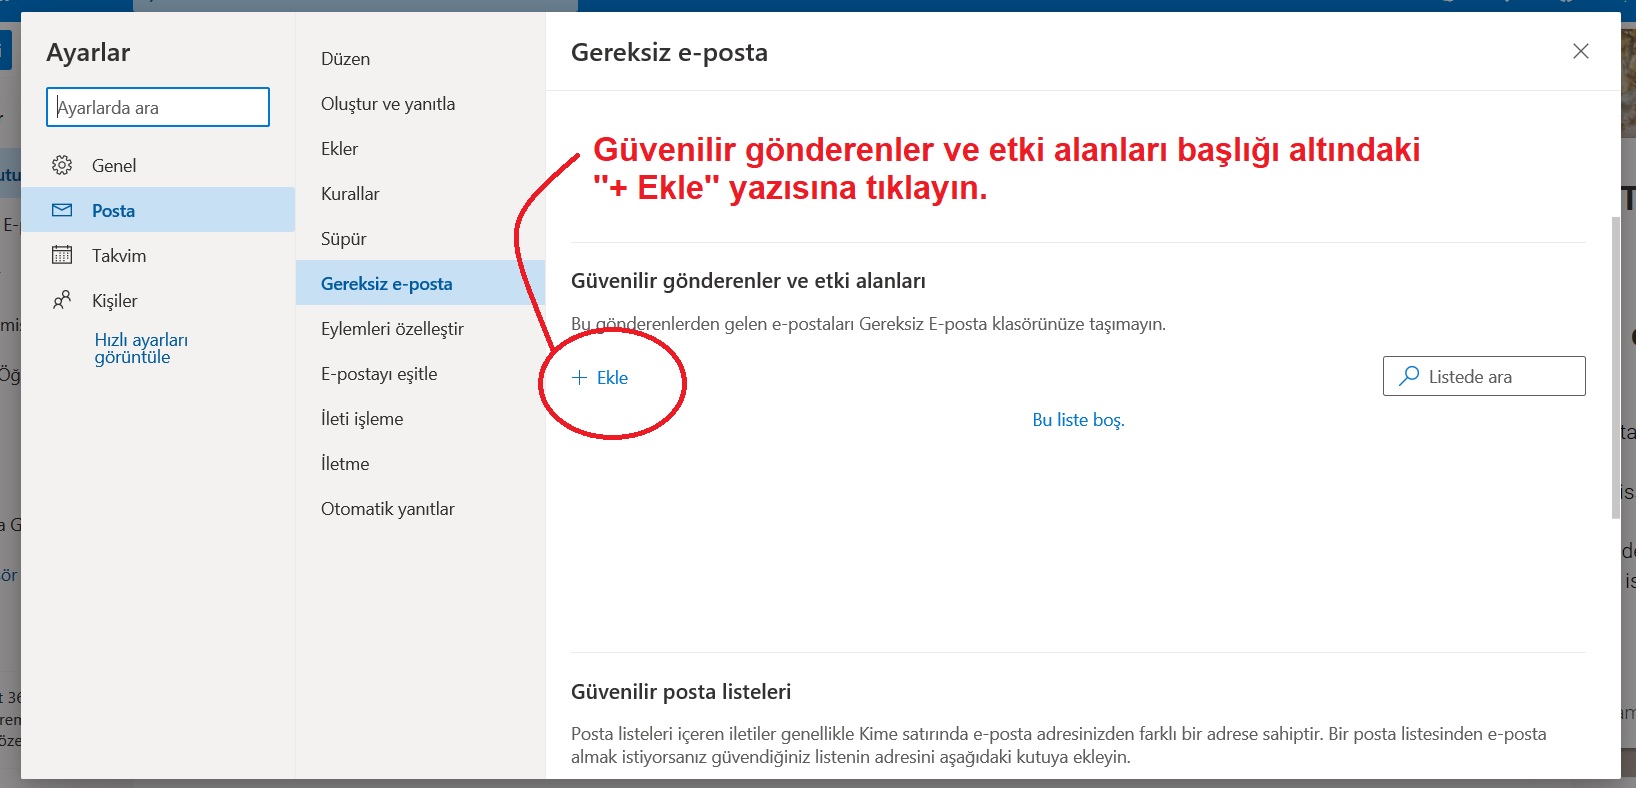Click the plus icon beside Ekle
This screenshot has height=788, width=1636.
579,377
